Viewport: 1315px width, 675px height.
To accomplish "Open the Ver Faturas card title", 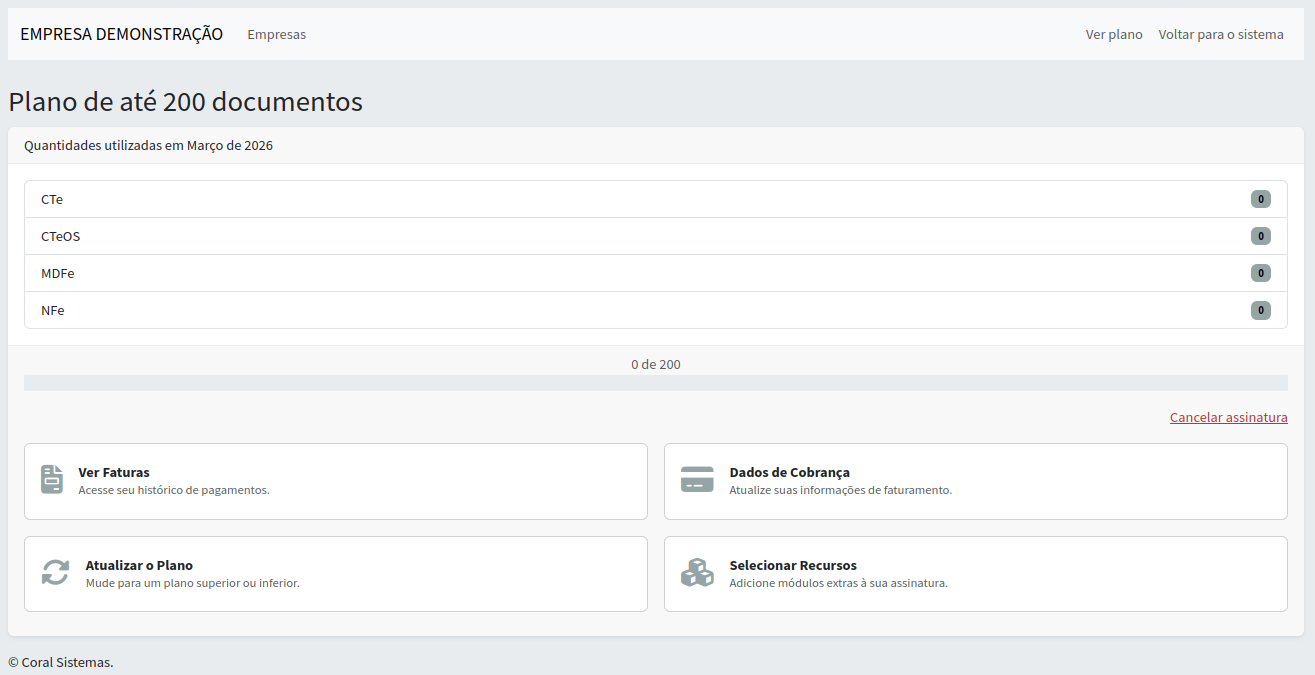I will [x=114, y=472].
